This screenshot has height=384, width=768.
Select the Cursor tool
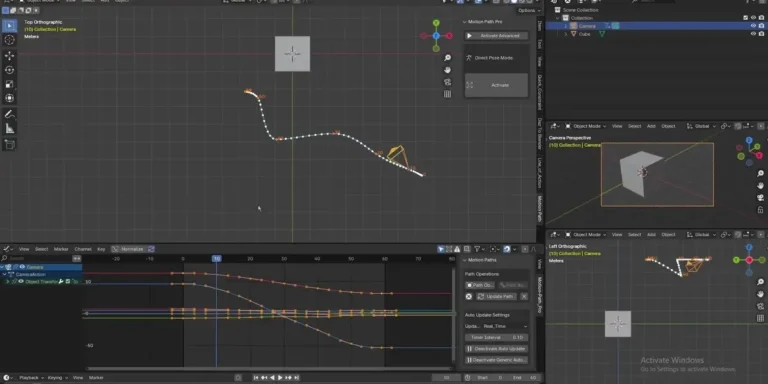click(9, 40)
